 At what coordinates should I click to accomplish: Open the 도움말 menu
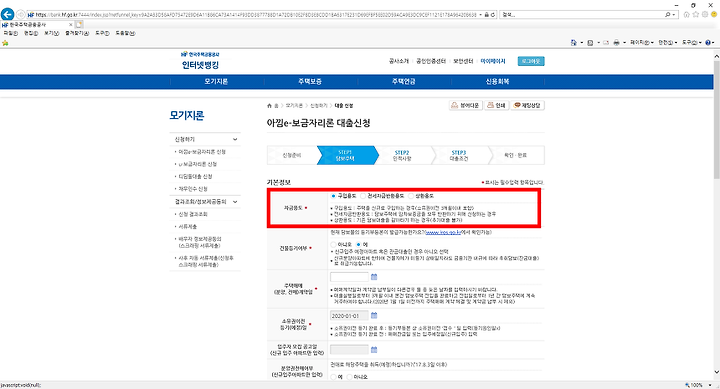point(125,33)
